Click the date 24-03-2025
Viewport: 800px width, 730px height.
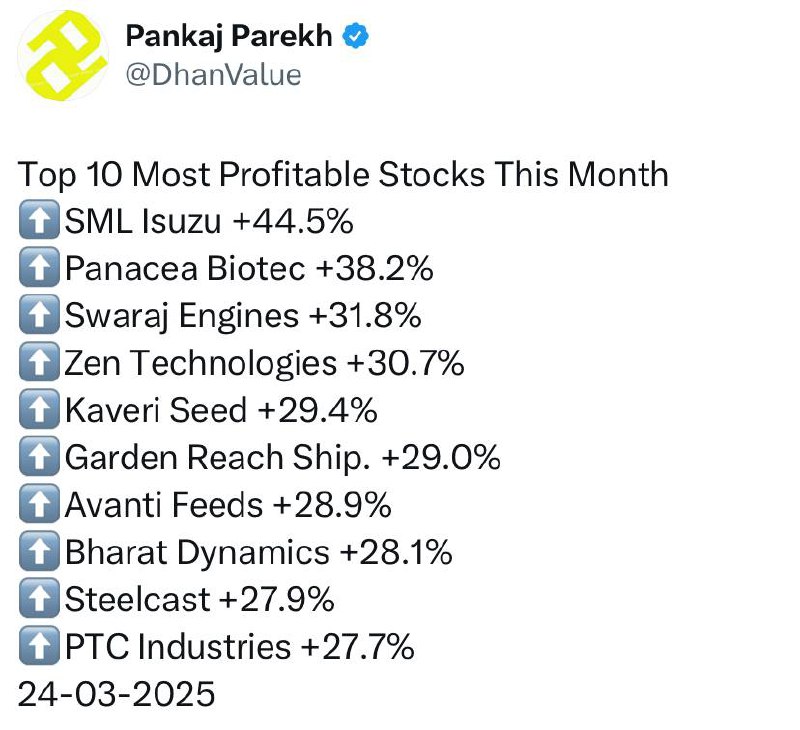coord(116,694)
